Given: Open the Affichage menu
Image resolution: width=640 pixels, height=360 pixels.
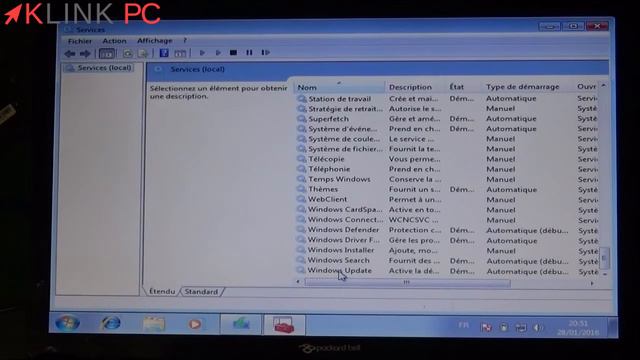Looking at the screenshot, I should 154,40.
